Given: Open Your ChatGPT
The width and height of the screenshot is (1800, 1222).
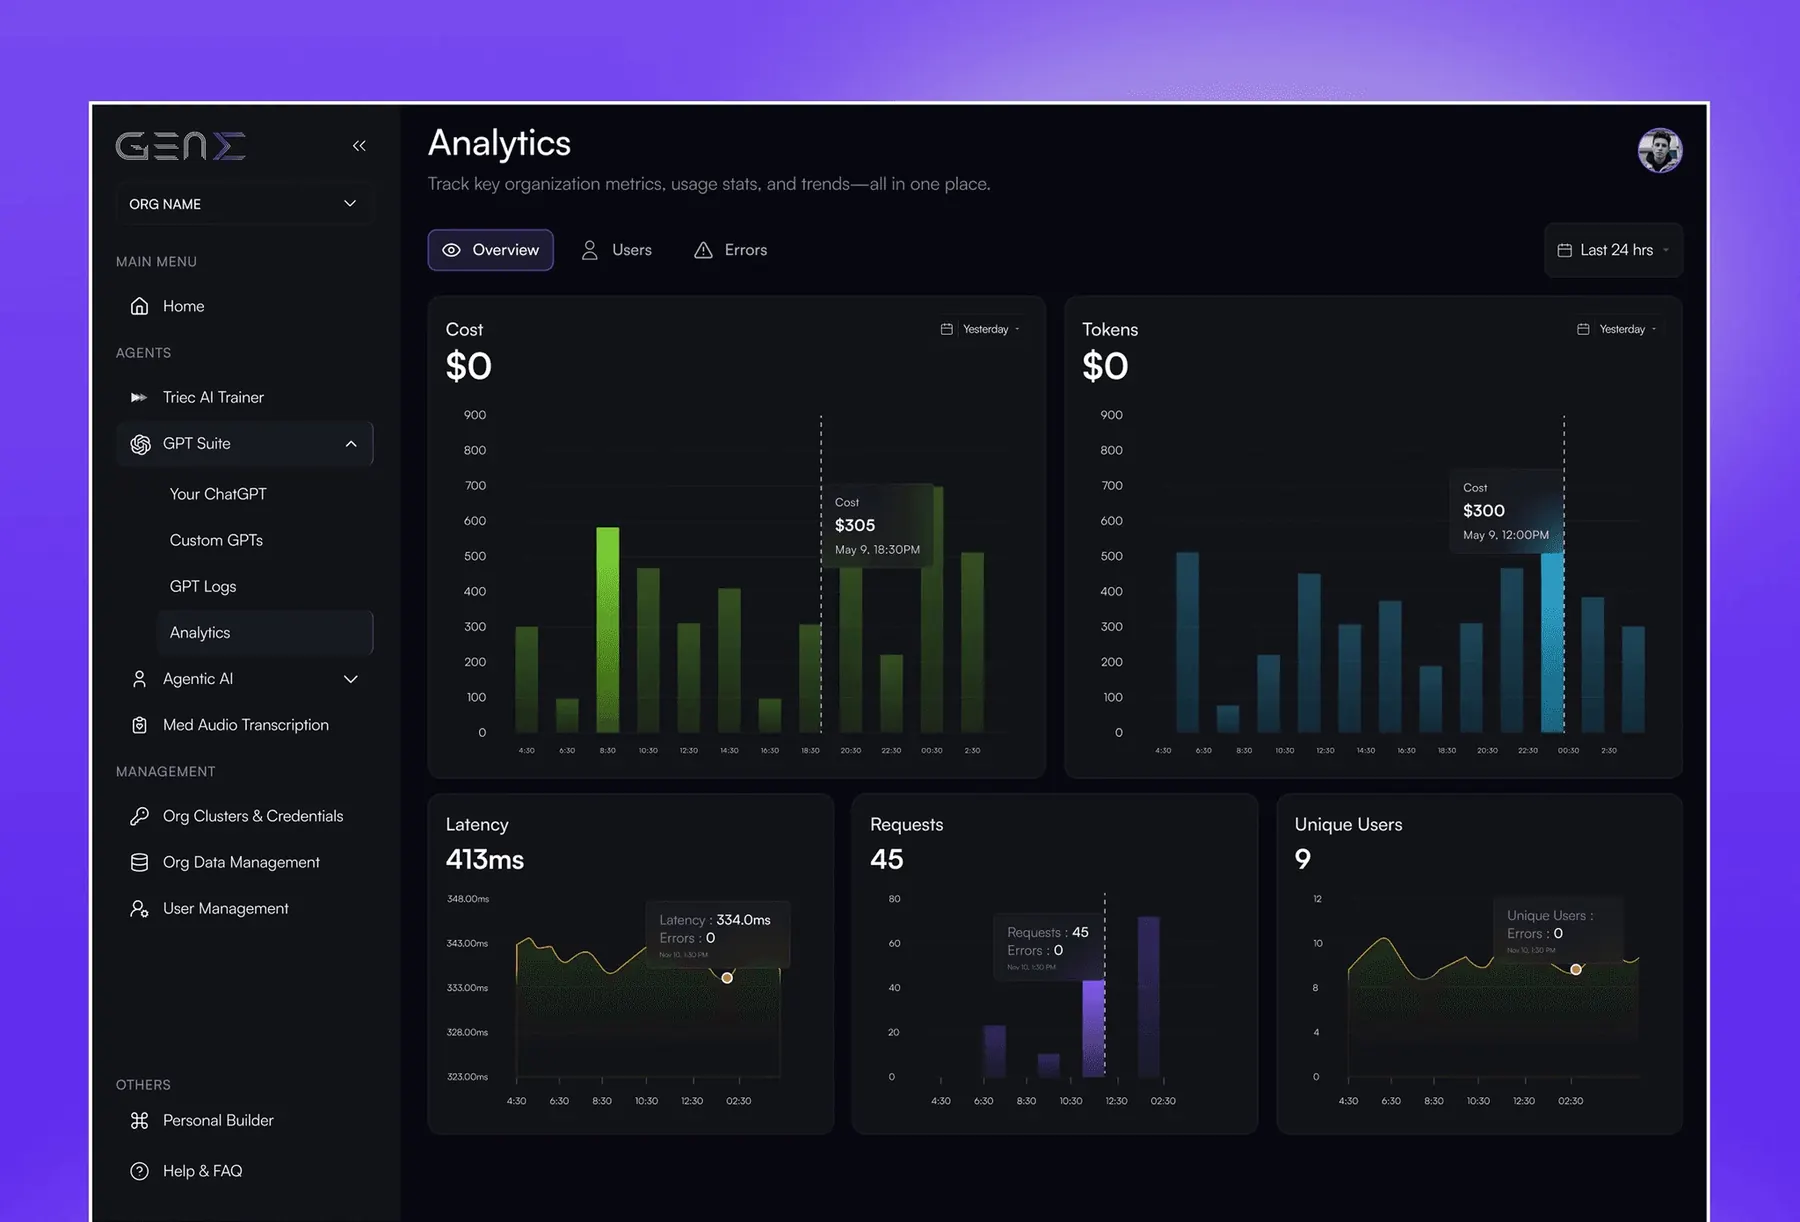Looking at the screenshot, I should pyautogui.click(x=218, y=494).
